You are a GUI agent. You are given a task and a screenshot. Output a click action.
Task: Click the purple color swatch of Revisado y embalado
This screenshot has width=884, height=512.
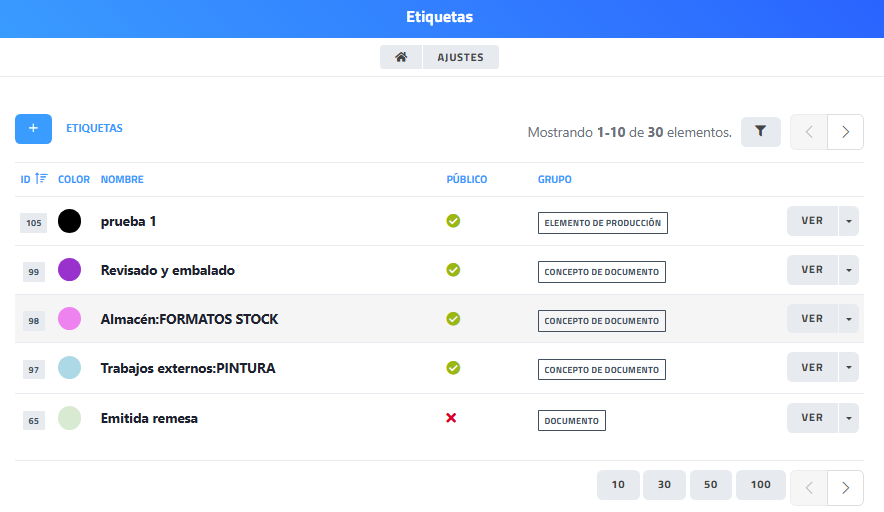tap(69, 270)
